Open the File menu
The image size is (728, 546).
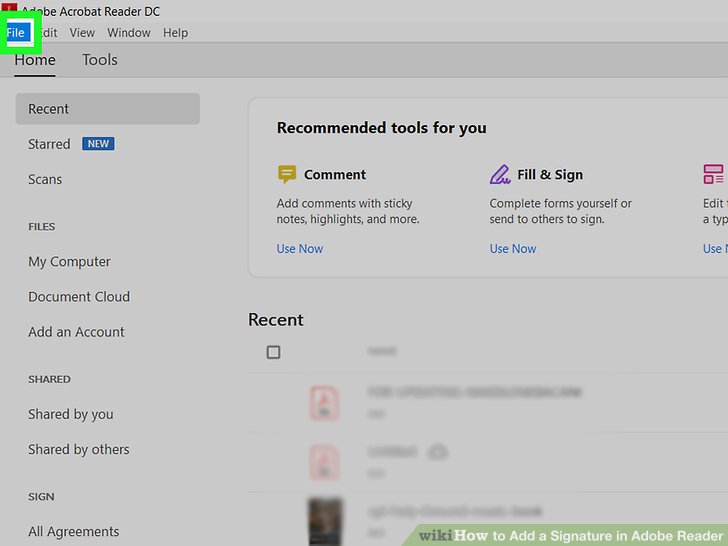coord(16,32)
